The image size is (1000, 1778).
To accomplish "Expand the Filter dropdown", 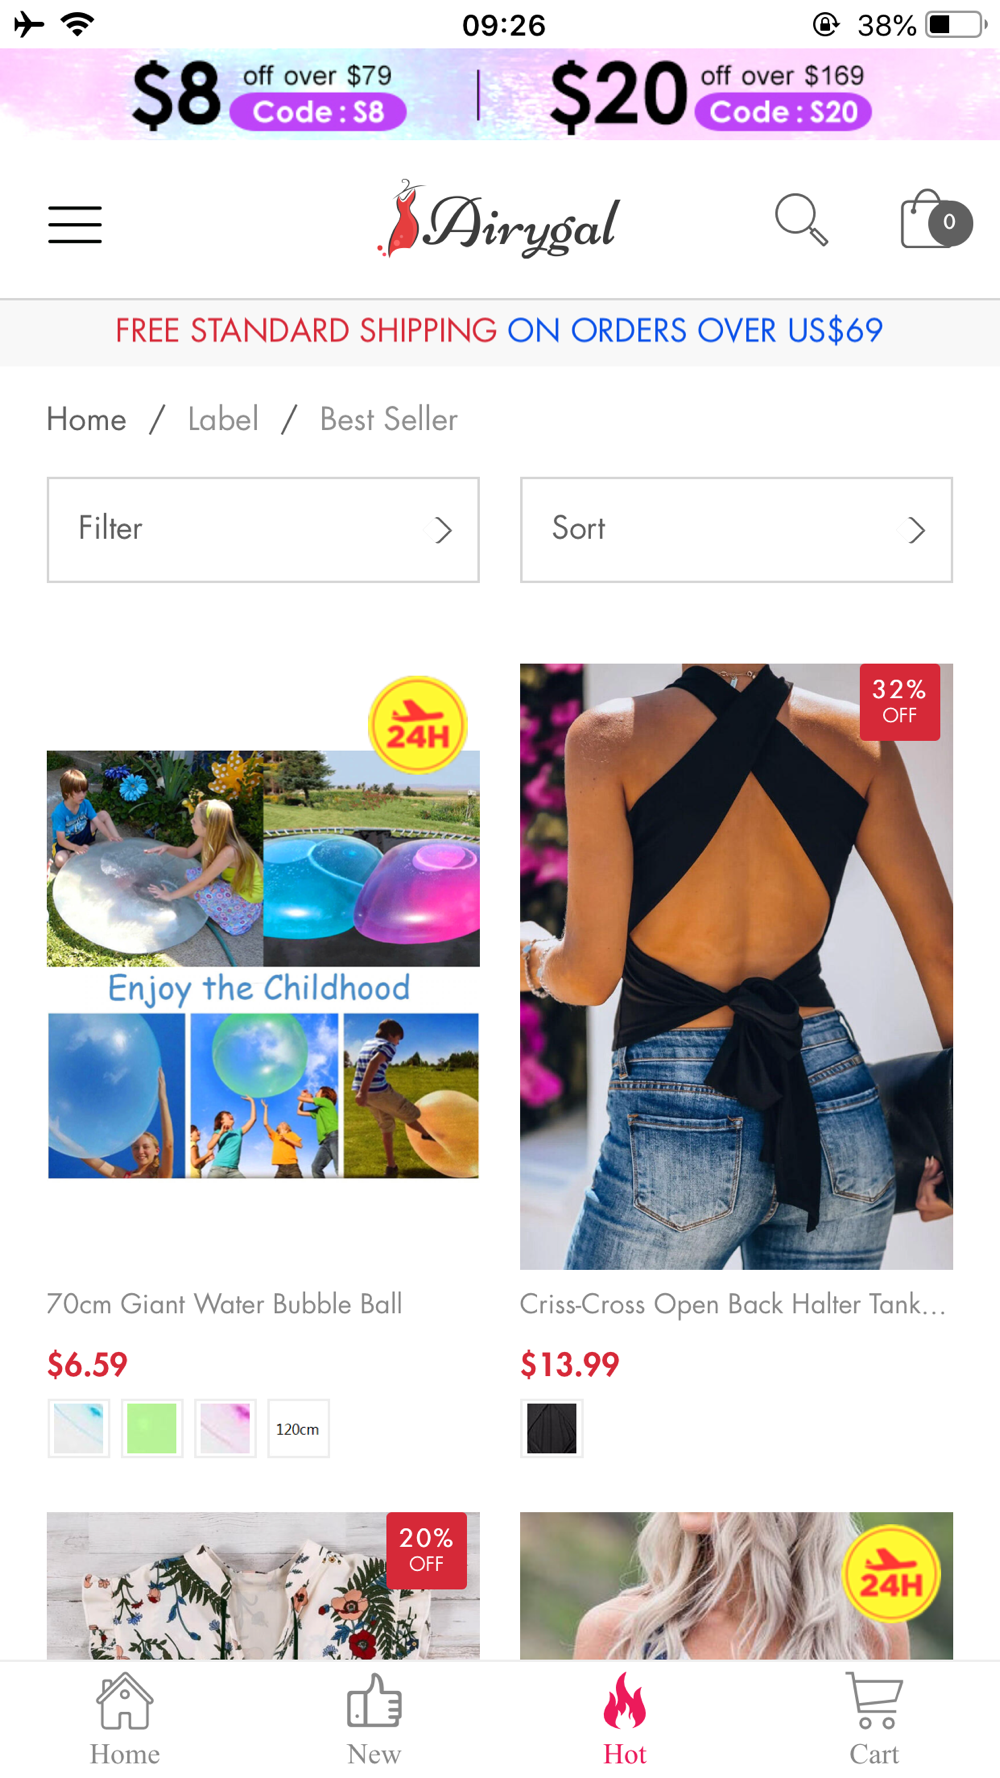I will 263,529.
